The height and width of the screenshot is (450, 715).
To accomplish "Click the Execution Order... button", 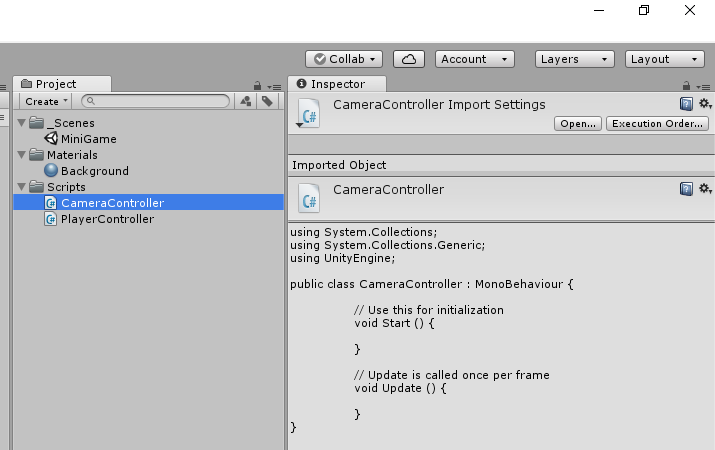I will 657,124.
